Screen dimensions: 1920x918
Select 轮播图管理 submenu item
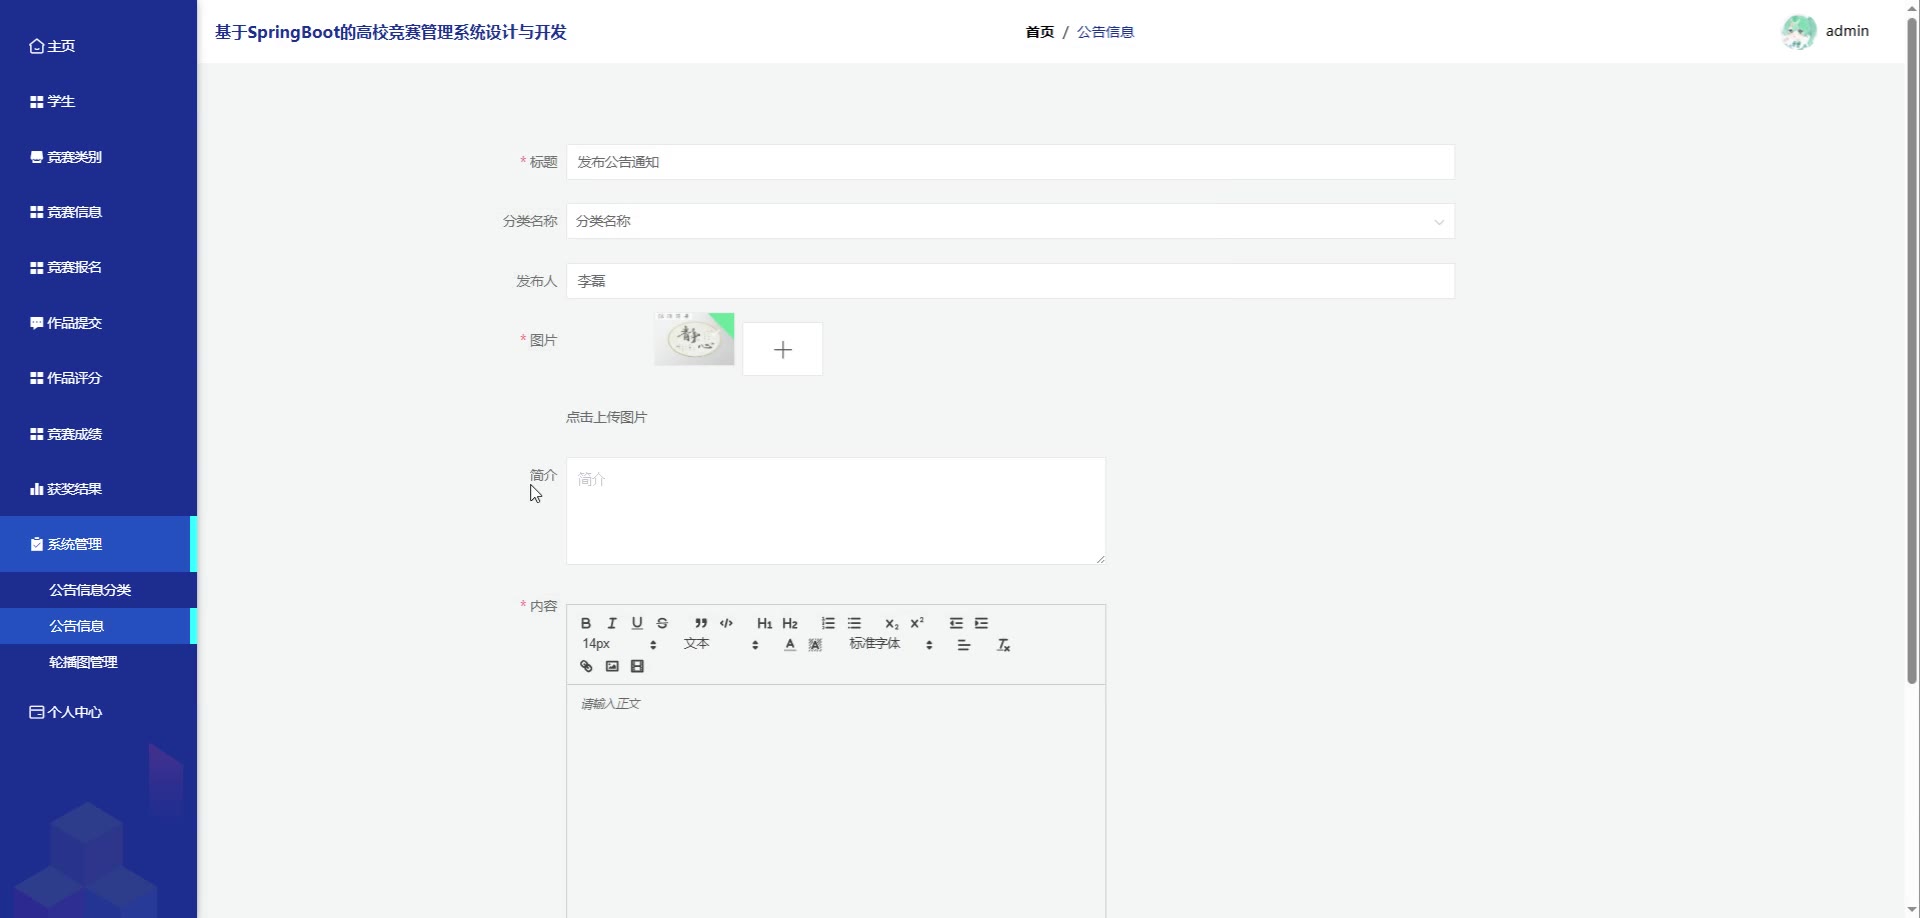(98, 662)
